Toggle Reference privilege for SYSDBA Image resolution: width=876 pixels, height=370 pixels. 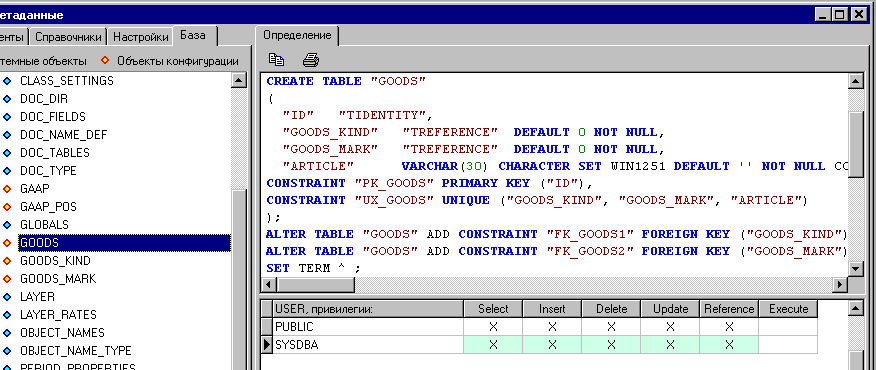(x=729, y=345)
